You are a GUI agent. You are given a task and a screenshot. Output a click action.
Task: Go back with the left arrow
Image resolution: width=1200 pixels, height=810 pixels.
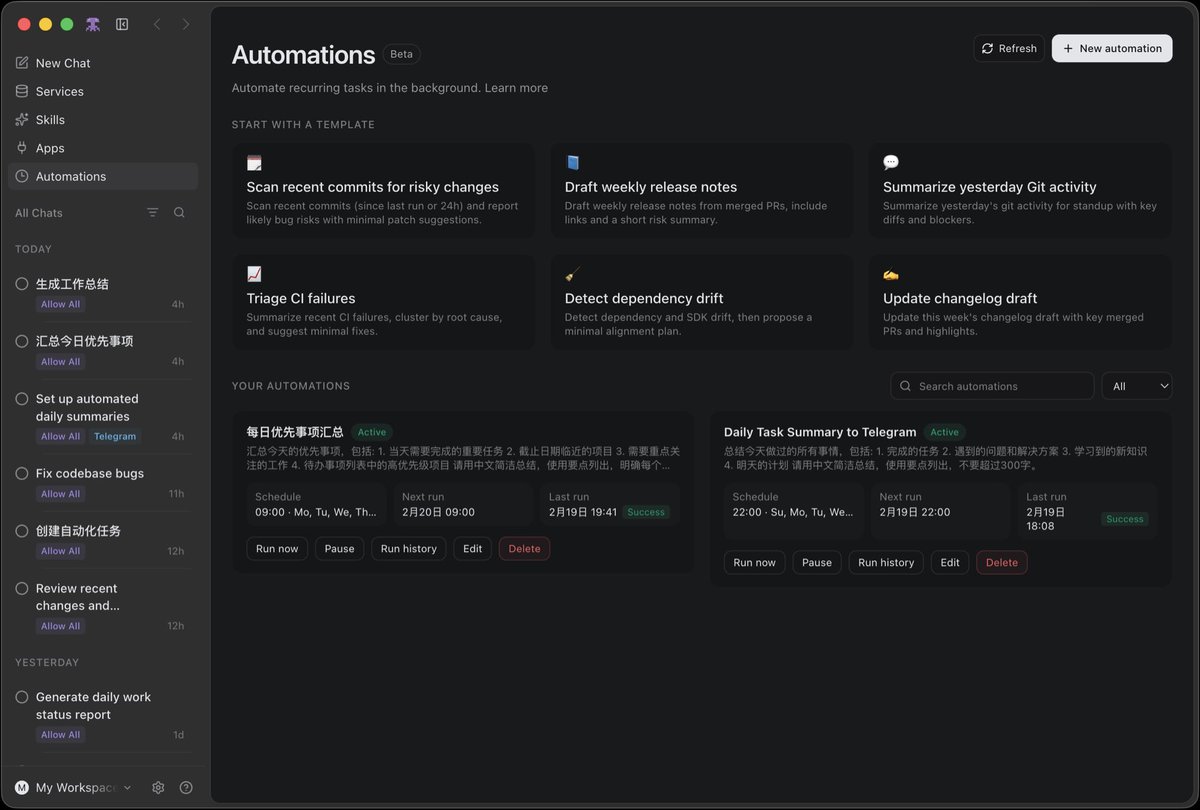(157, 24)
